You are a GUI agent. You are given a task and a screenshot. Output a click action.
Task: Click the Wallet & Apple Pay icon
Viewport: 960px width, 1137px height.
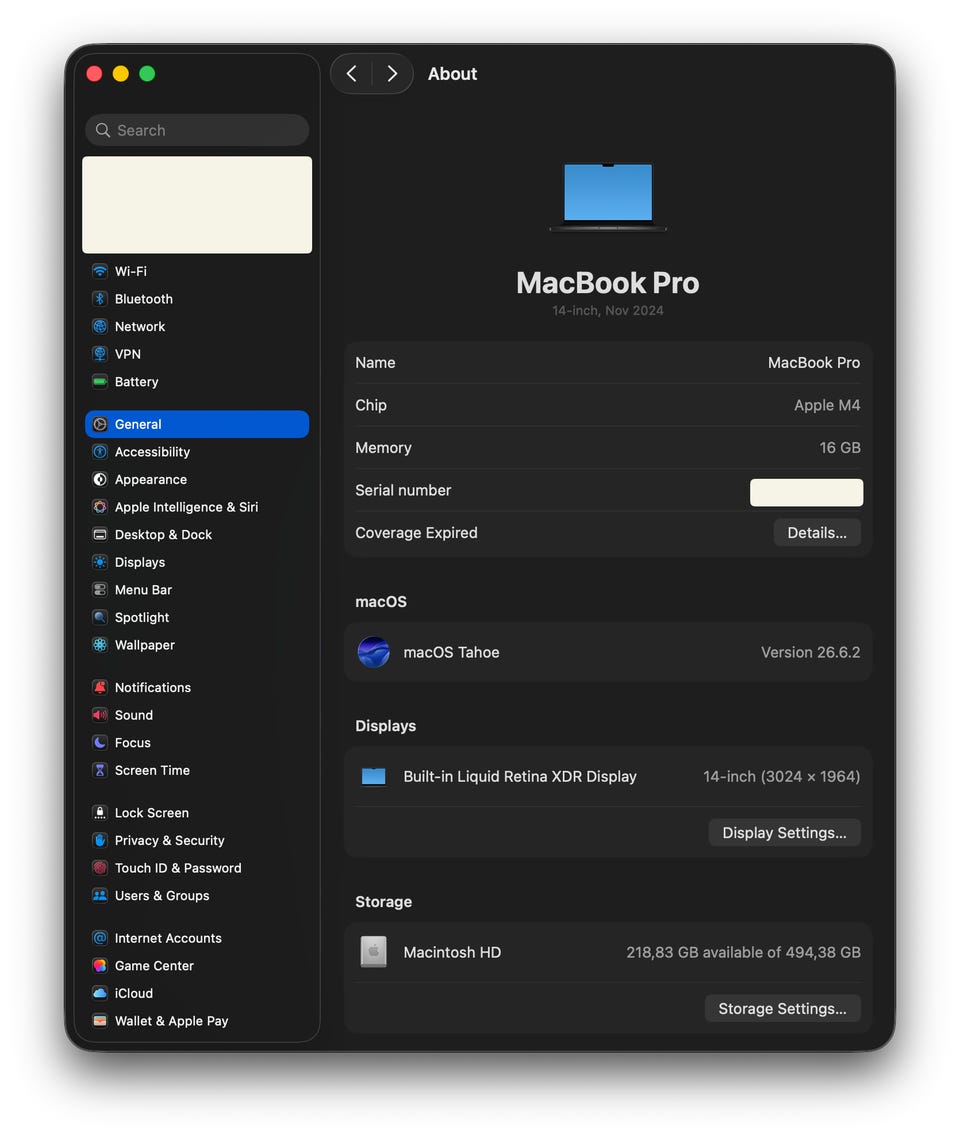coord(100,1021)
